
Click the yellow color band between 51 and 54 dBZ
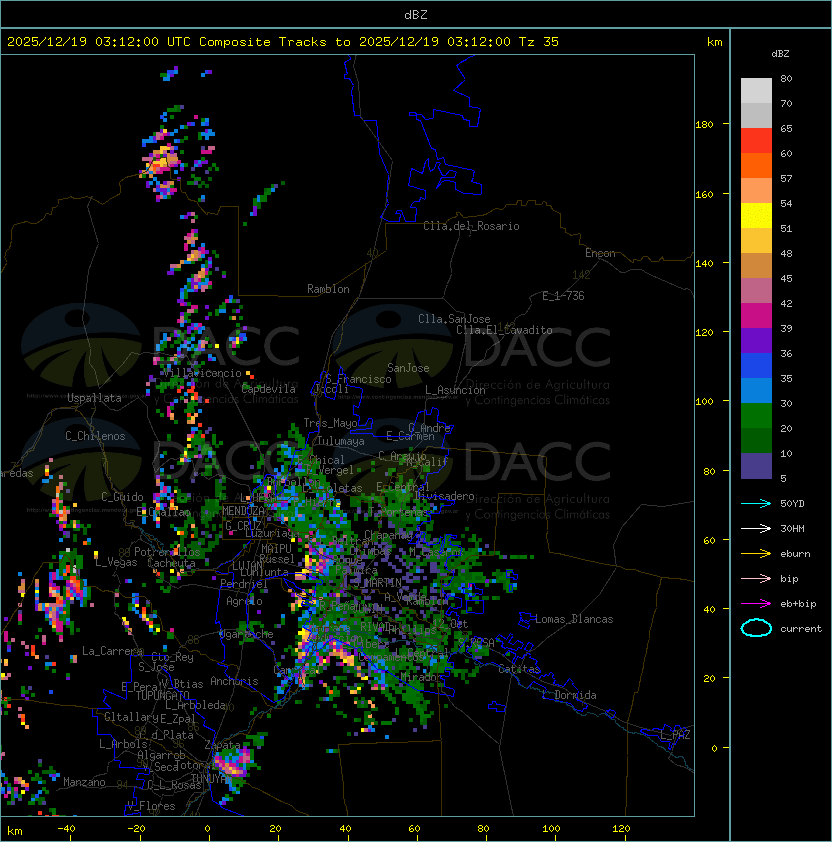(756, 216)
